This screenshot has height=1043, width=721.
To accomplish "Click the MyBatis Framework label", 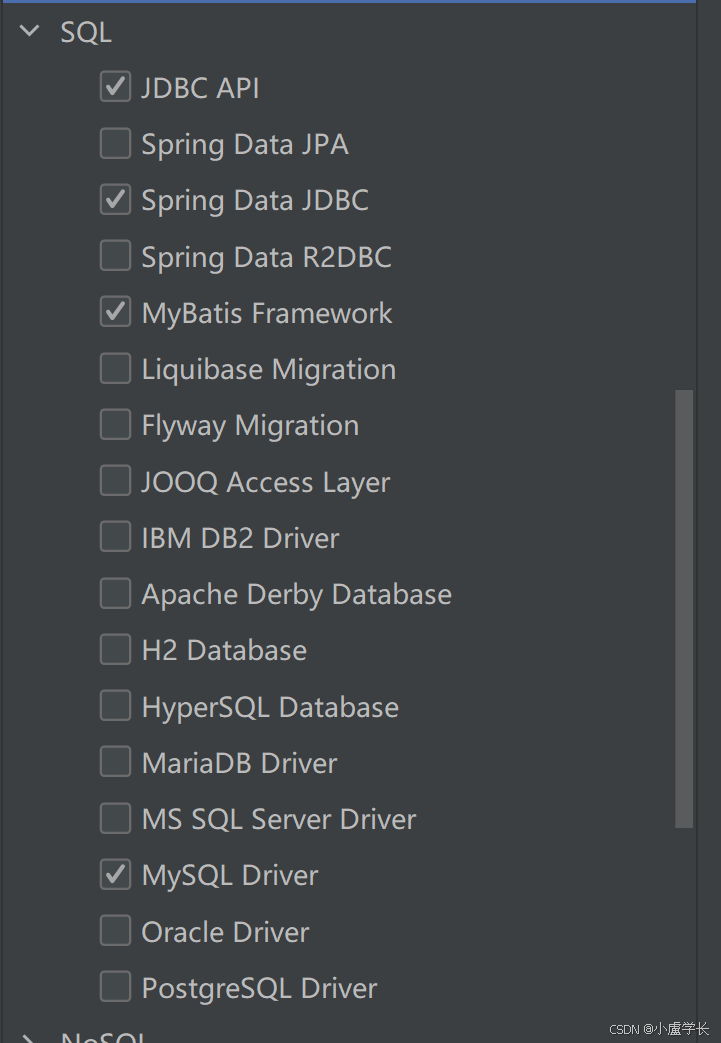I will point(267,313).
